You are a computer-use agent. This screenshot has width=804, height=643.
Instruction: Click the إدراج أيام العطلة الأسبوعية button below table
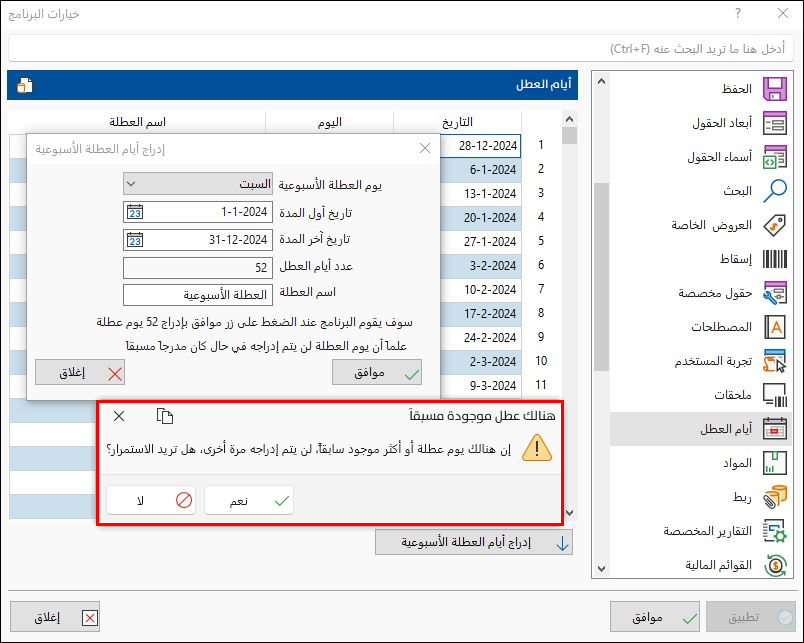474,542
